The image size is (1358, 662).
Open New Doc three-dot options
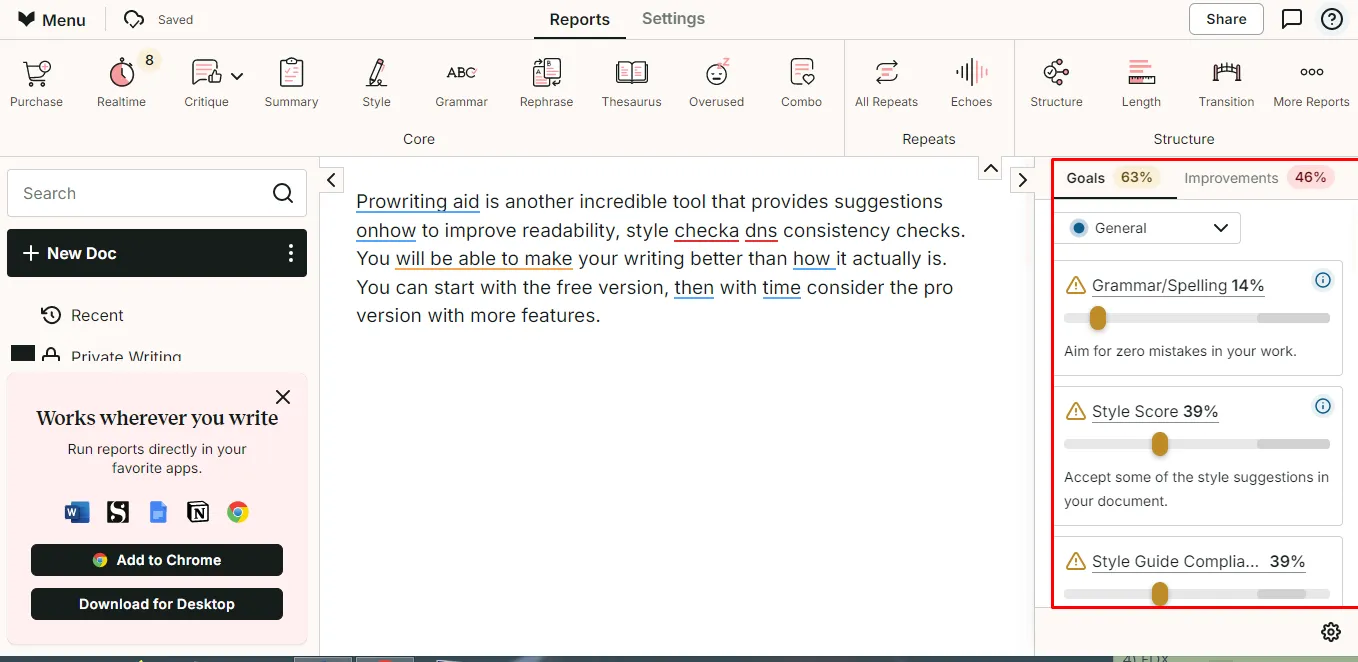pos(291,253)
